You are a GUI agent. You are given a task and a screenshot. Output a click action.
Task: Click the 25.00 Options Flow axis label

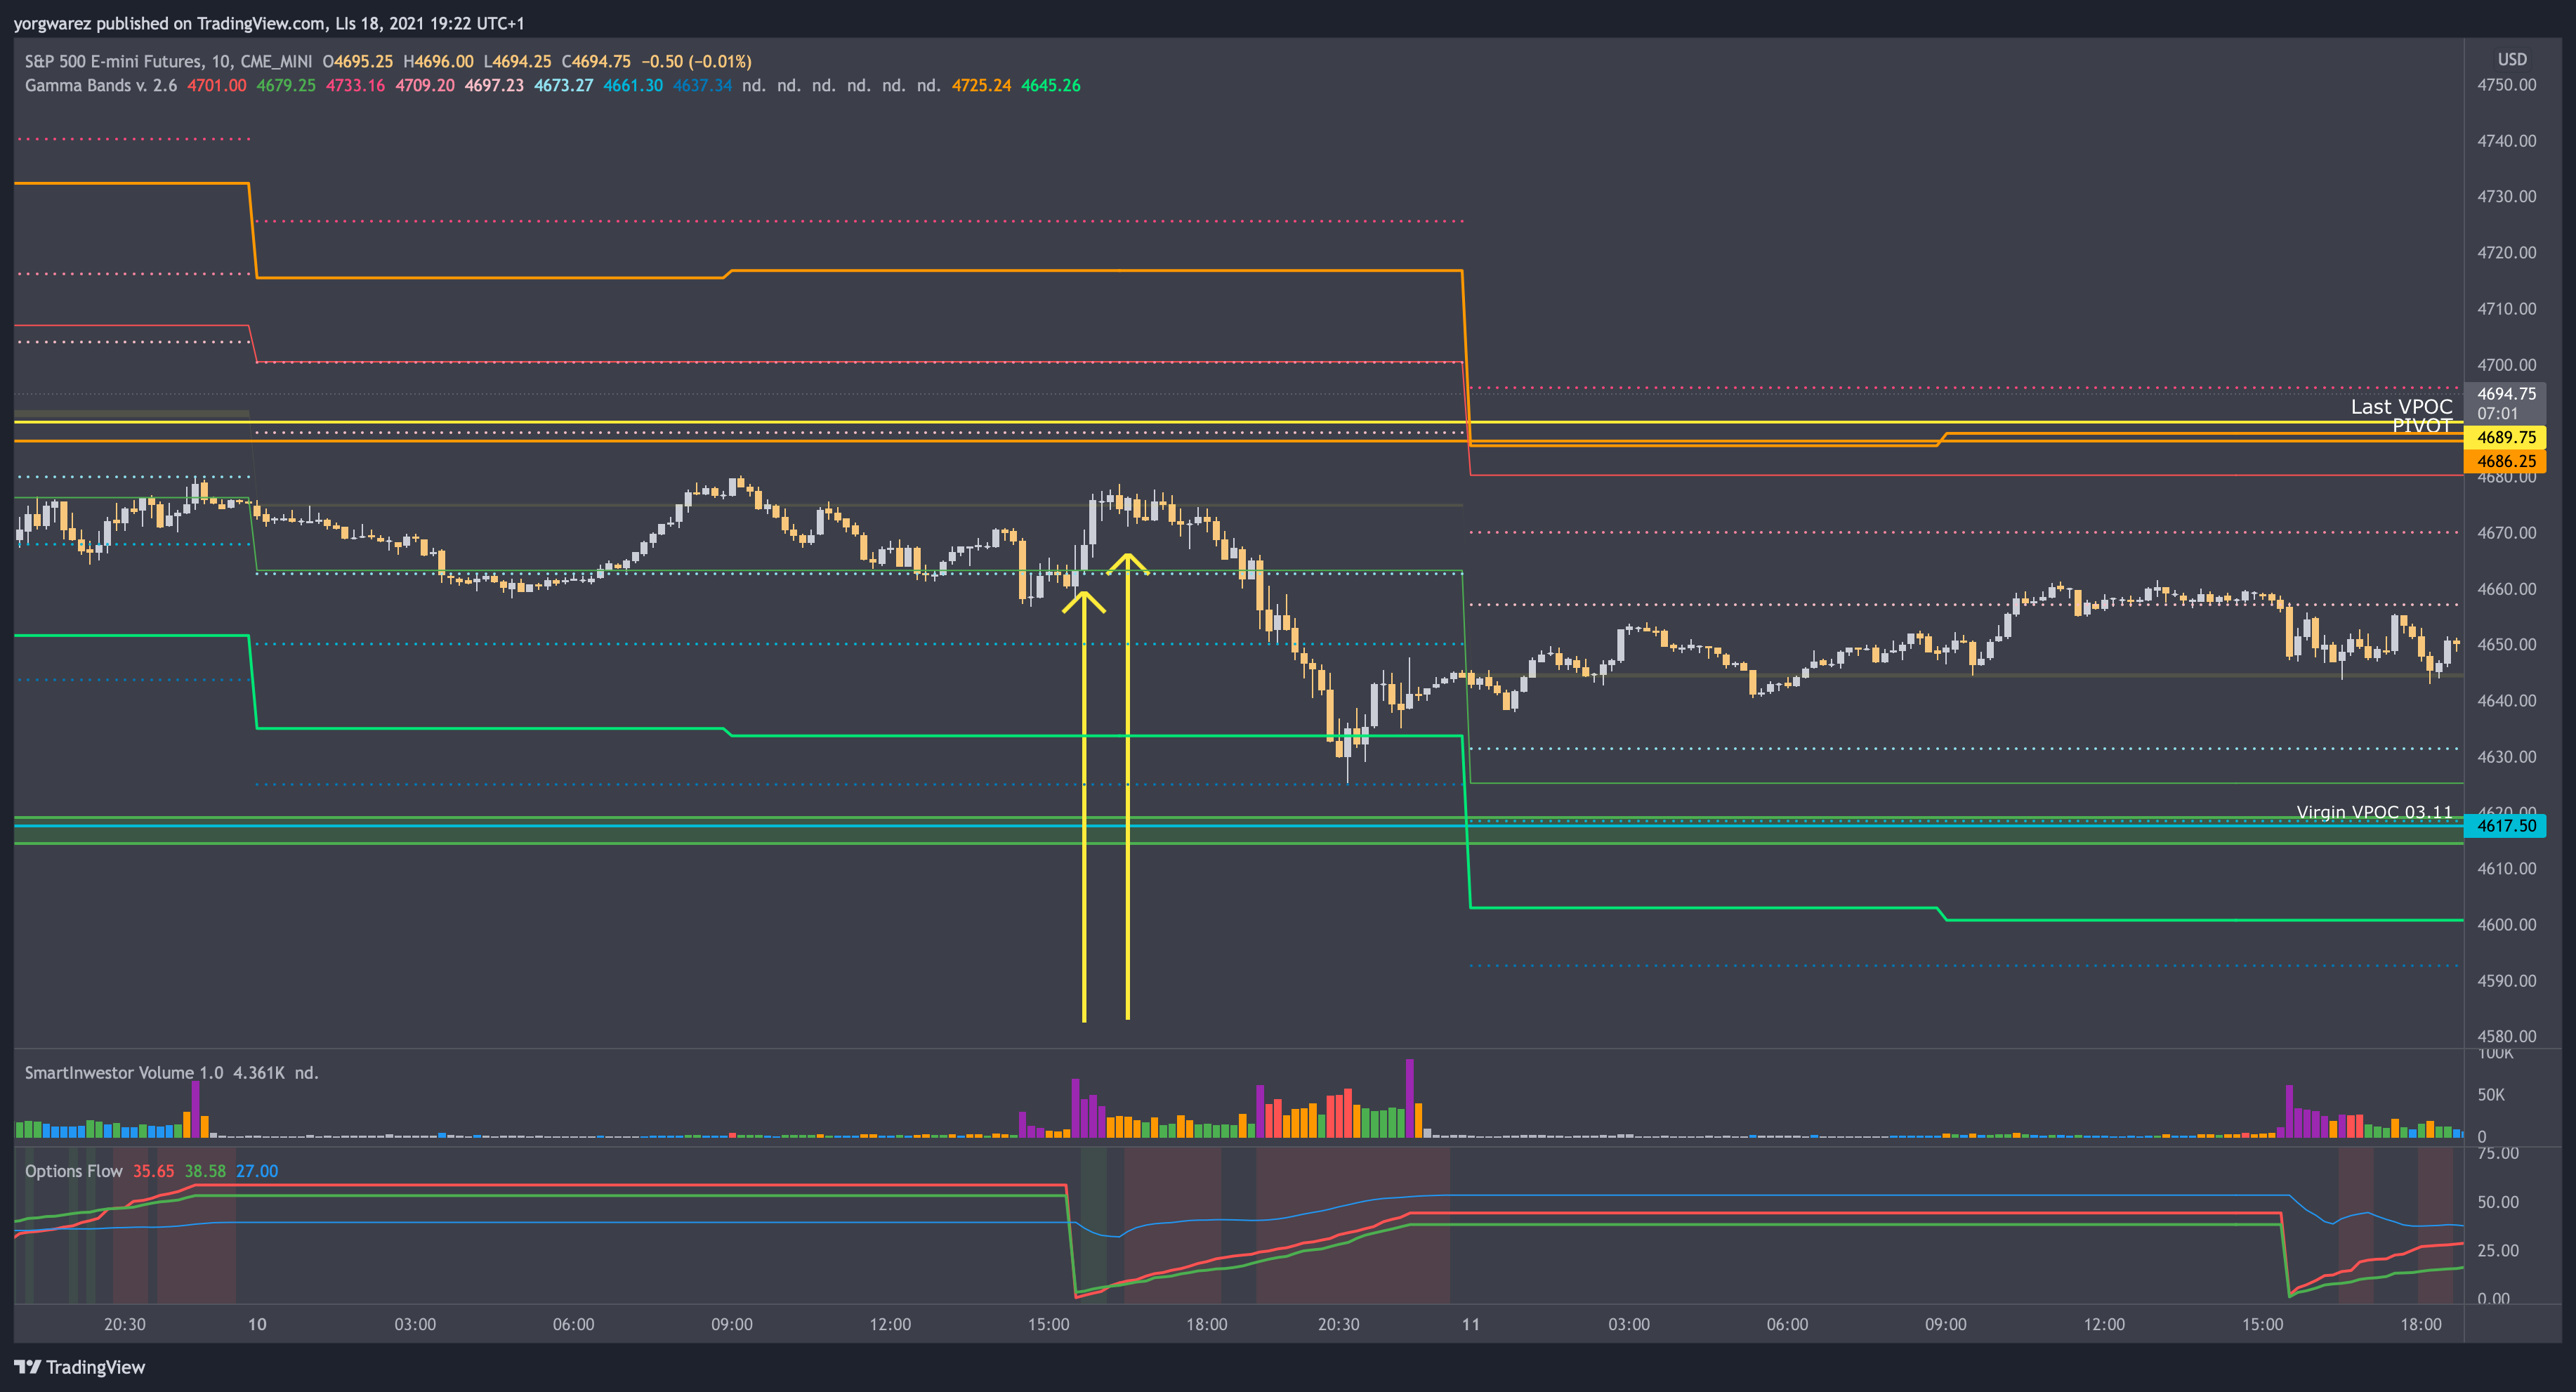point(2497,1250)
